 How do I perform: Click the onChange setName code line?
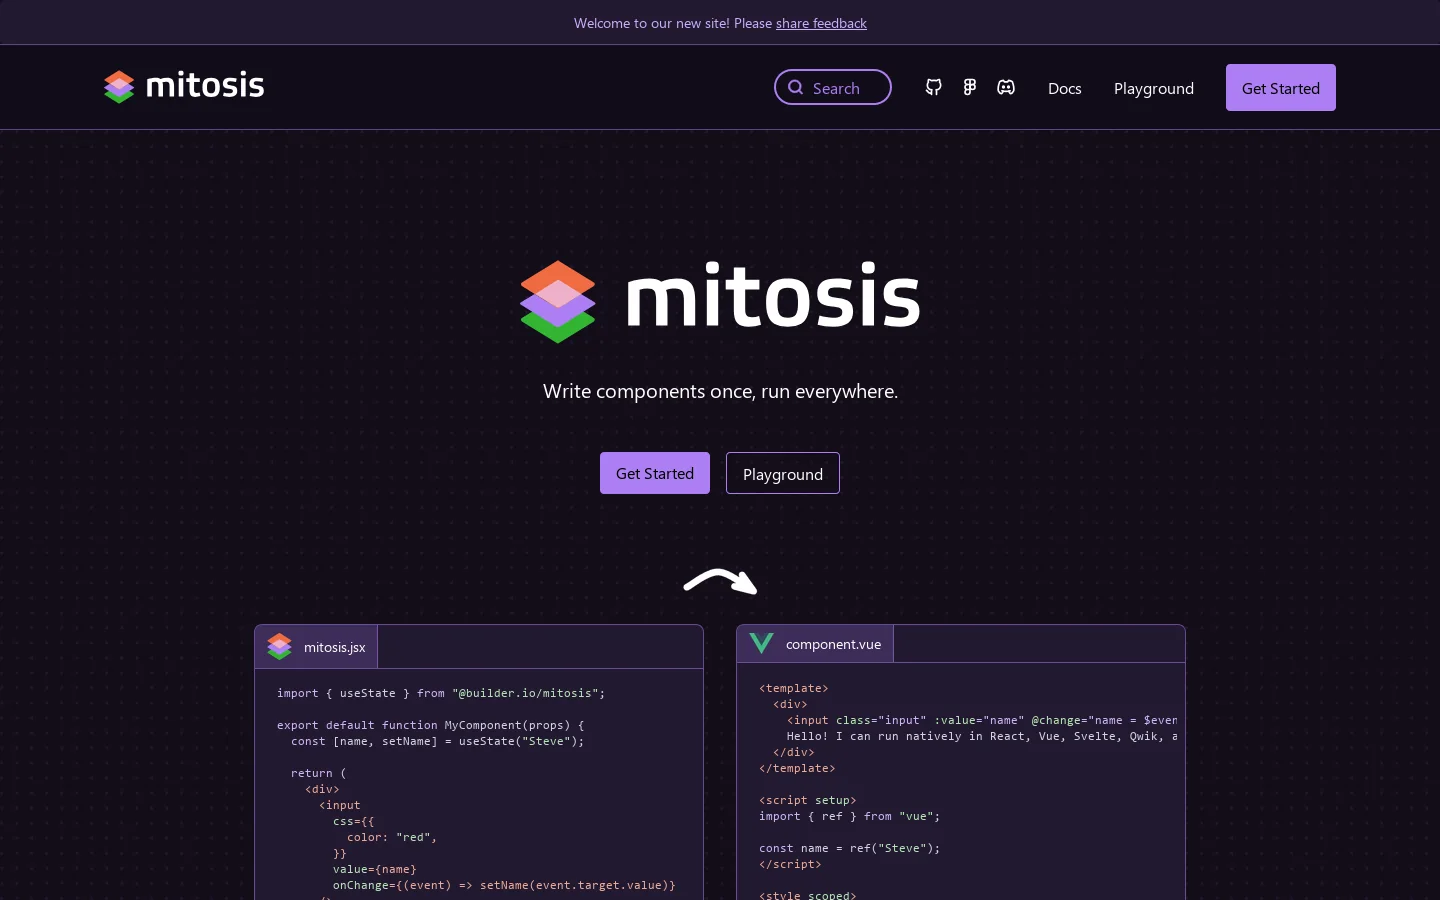coord(504,885)
